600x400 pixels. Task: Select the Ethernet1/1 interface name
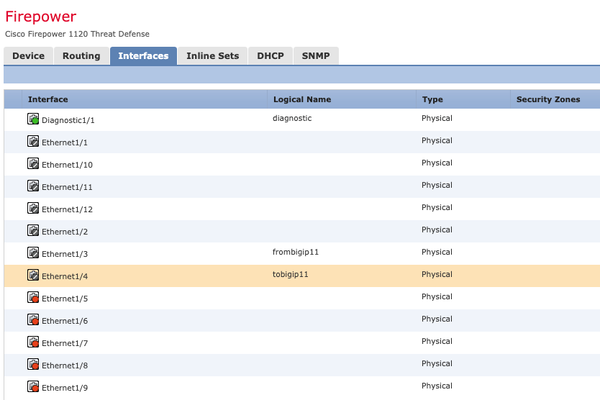point(64,142)
